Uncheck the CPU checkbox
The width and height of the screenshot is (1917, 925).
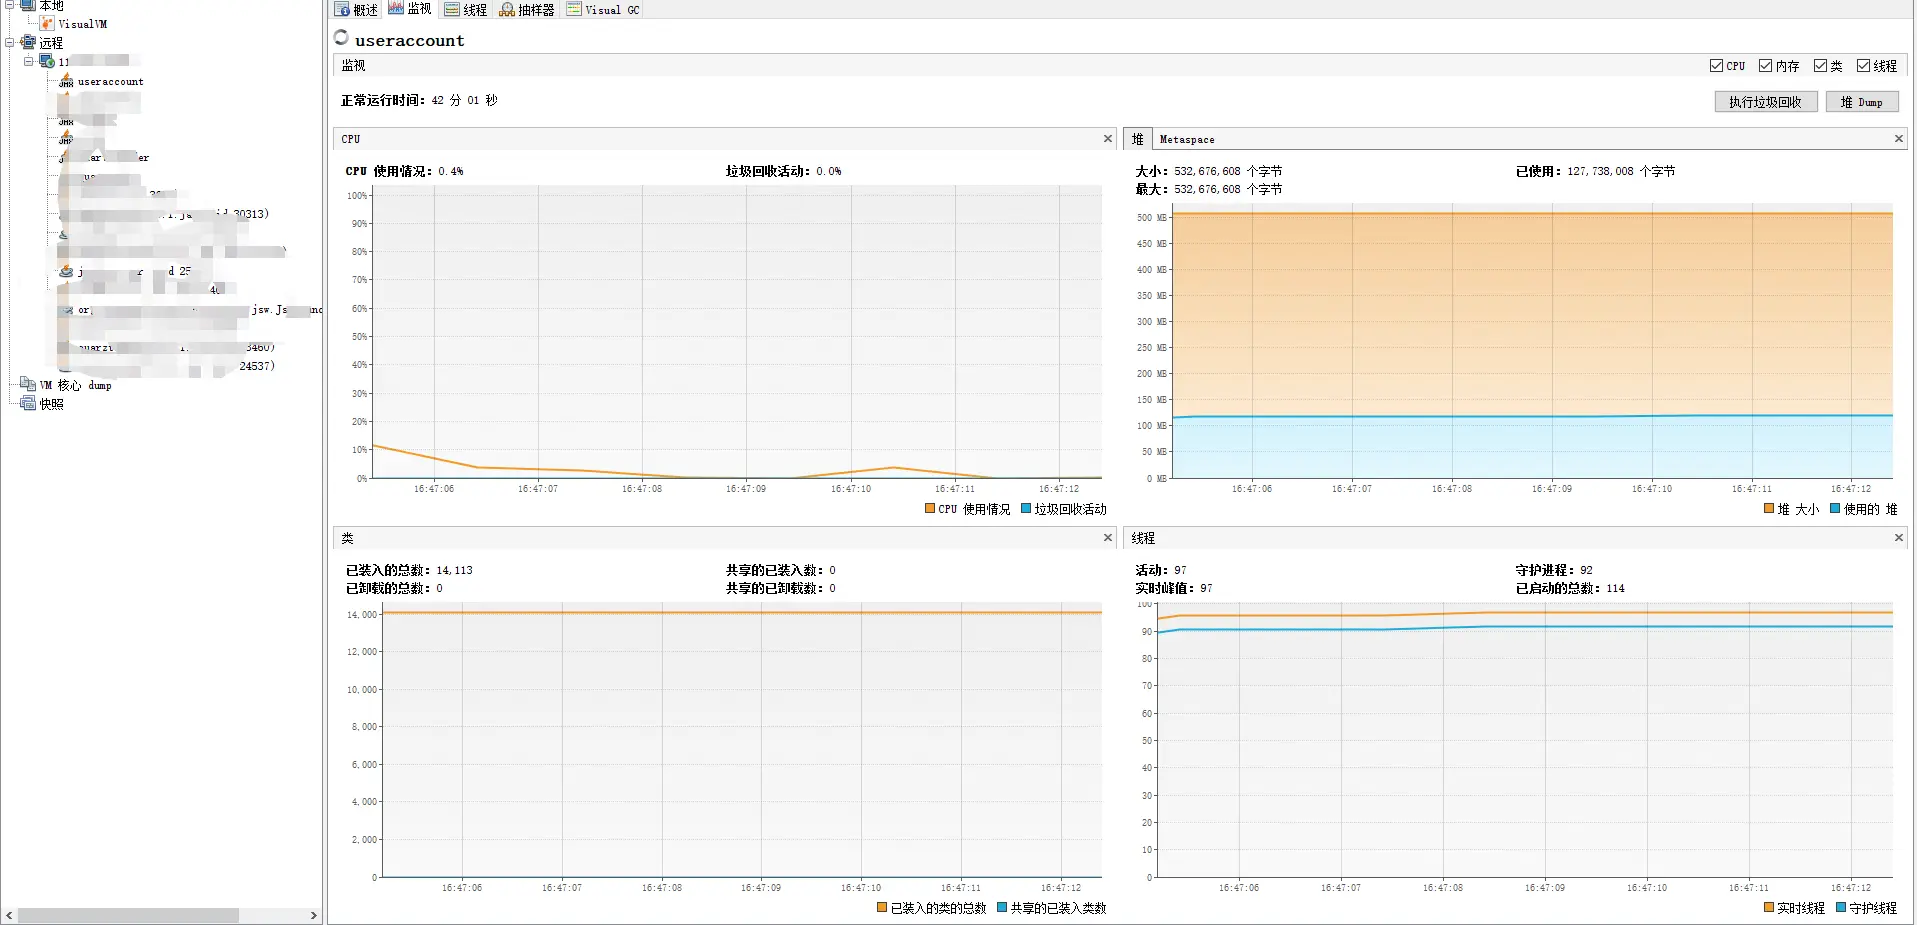1716,65
